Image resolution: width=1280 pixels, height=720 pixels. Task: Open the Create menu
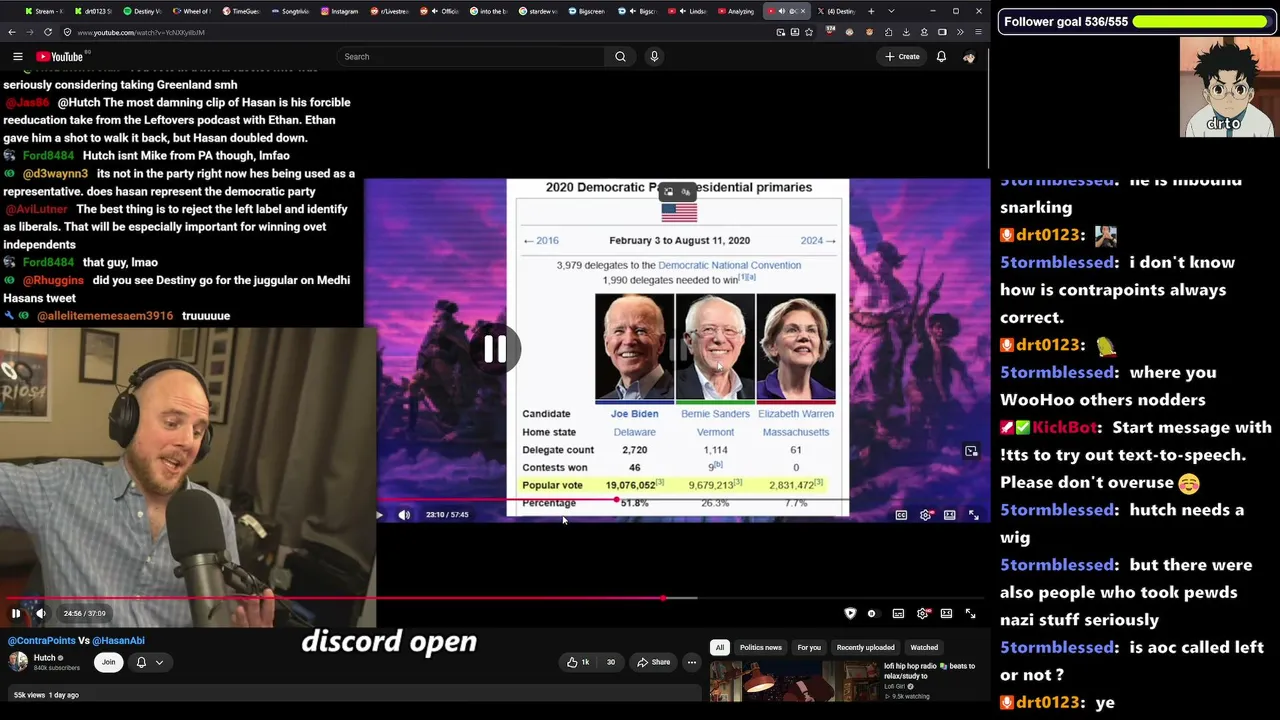pyautogui.click(x=902, y=57)
